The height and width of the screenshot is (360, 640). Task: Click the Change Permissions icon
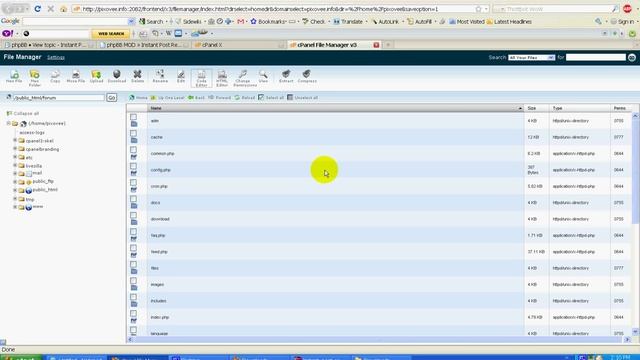tap(245, 78)
